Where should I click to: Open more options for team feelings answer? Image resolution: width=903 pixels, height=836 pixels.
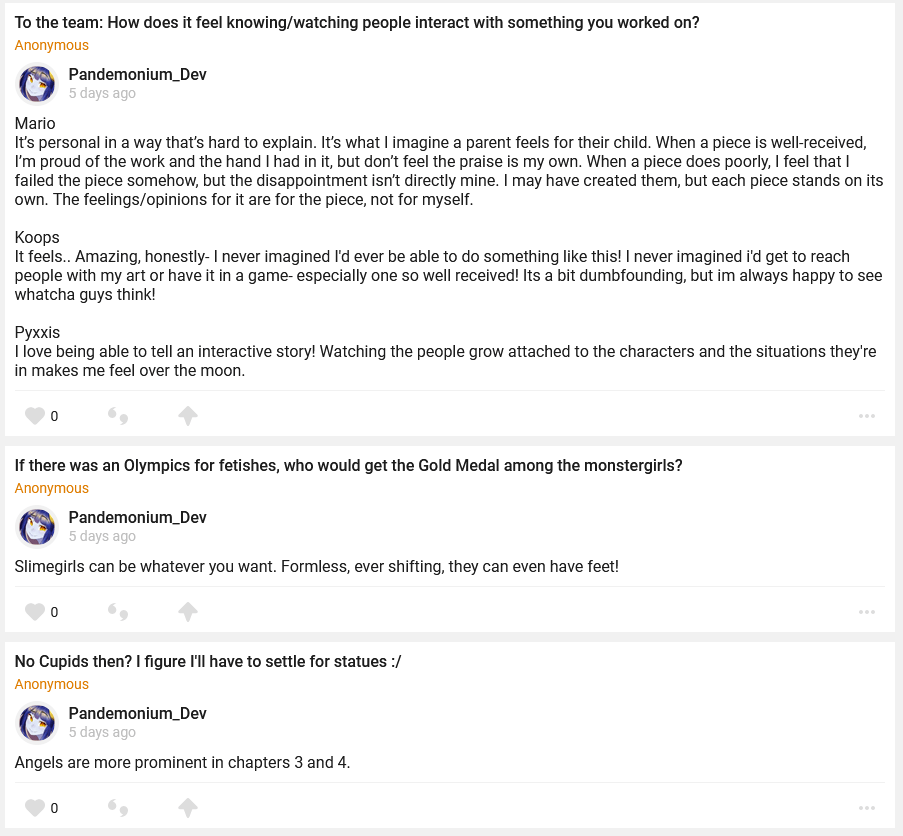pos(867,416)
